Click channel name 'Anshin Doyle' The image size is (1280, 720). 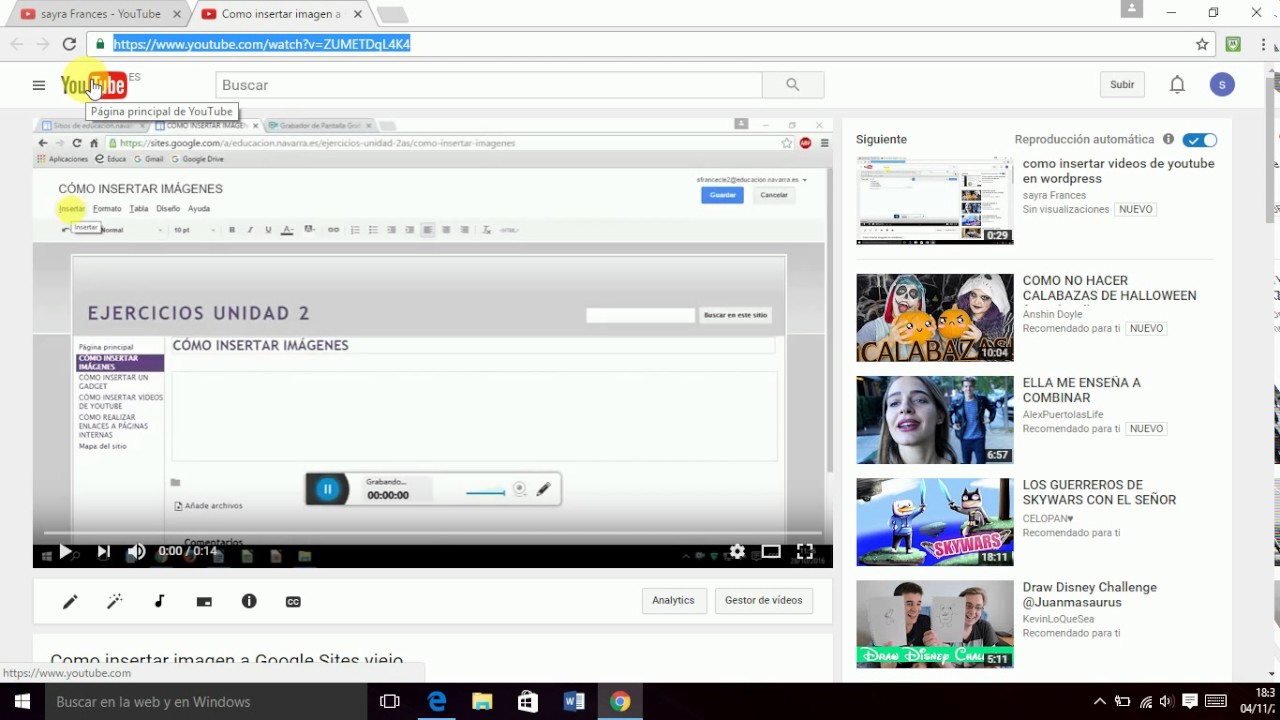pos(1052,314)
